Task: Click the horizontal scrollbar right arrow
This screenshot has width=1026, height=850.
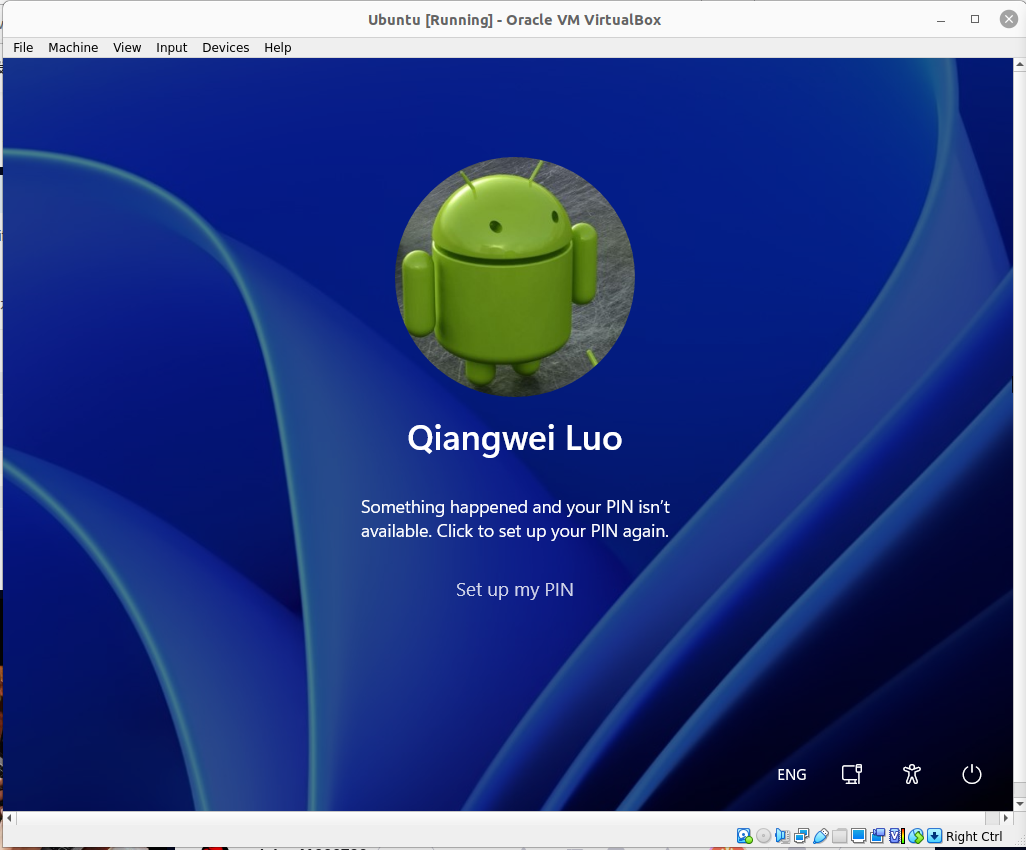Action: click(1006, 819)
